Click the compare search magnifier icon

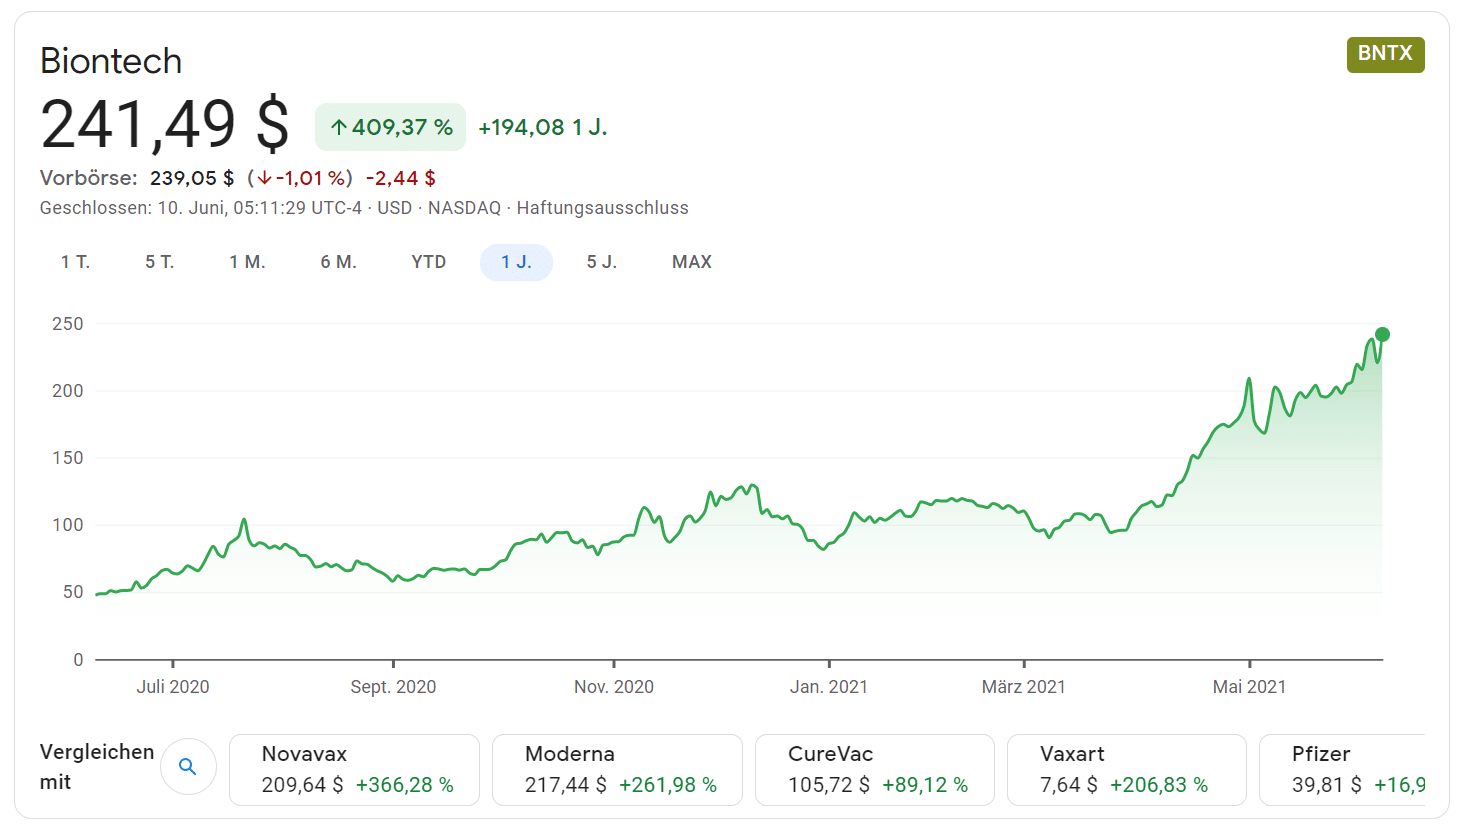188,767
